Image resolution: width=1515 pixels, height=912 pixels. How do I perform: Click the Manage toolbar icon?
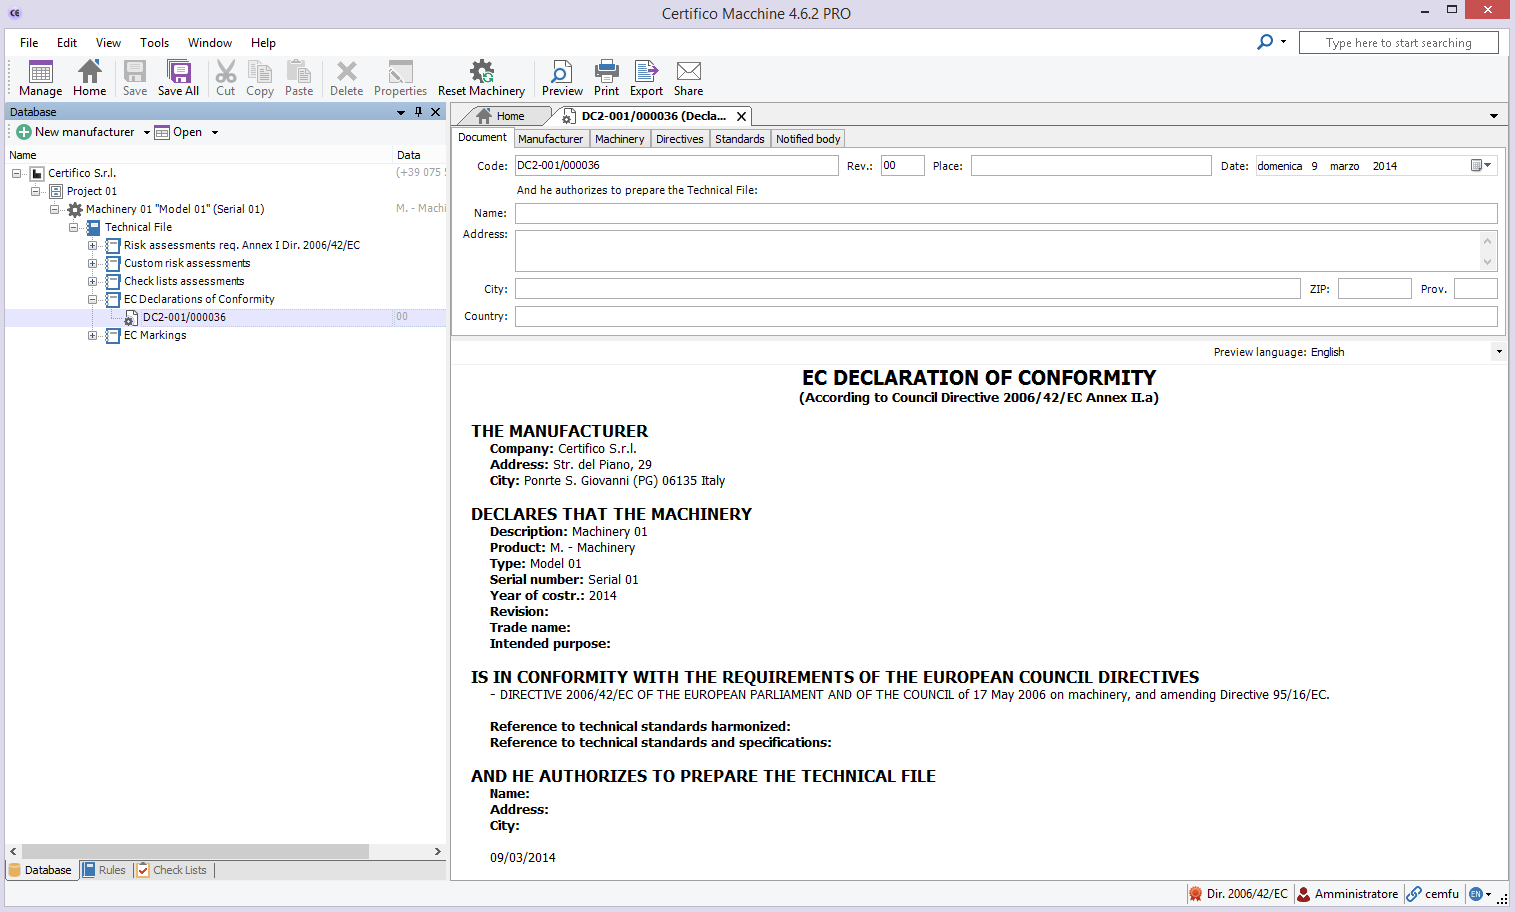click(41, 78)
